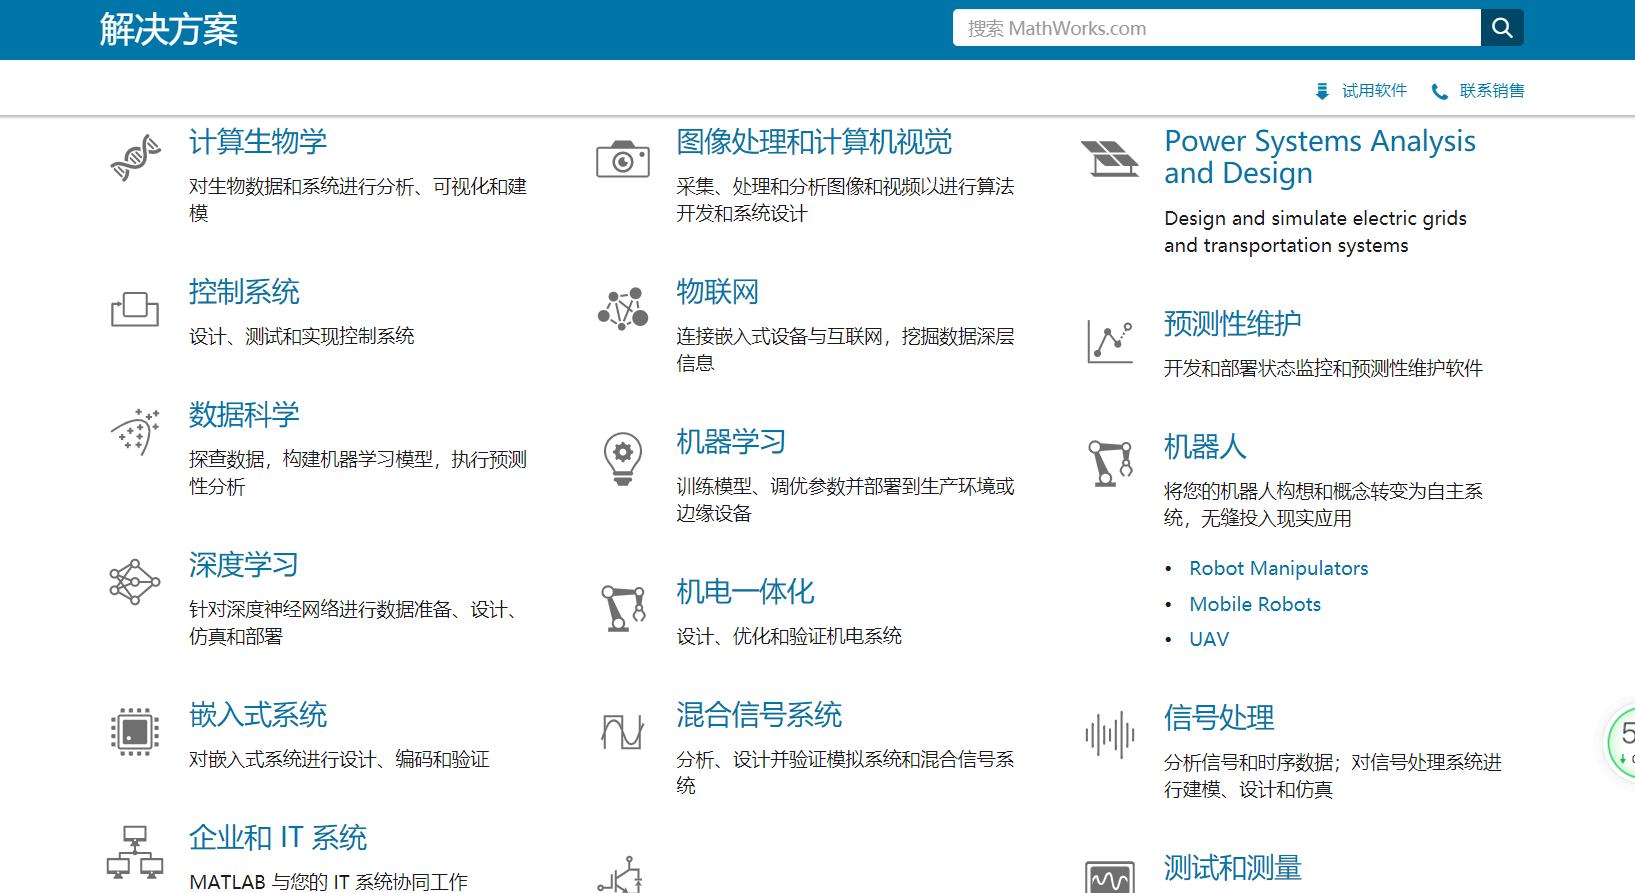The height and width of the screenshot is (893, 1635).
Task: Click the chip icon for embedded systems
Action: pos(135,731)
